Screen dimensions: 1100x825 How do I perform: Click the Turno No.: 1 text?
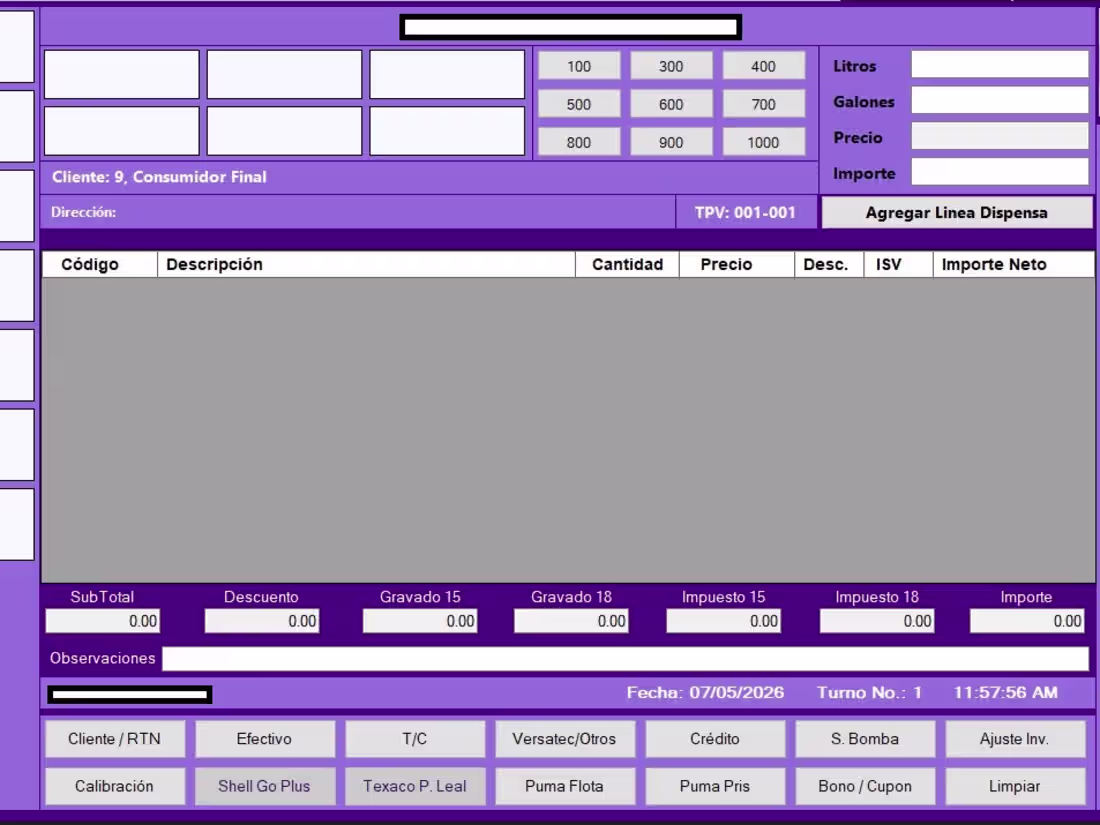click(869, 692)
